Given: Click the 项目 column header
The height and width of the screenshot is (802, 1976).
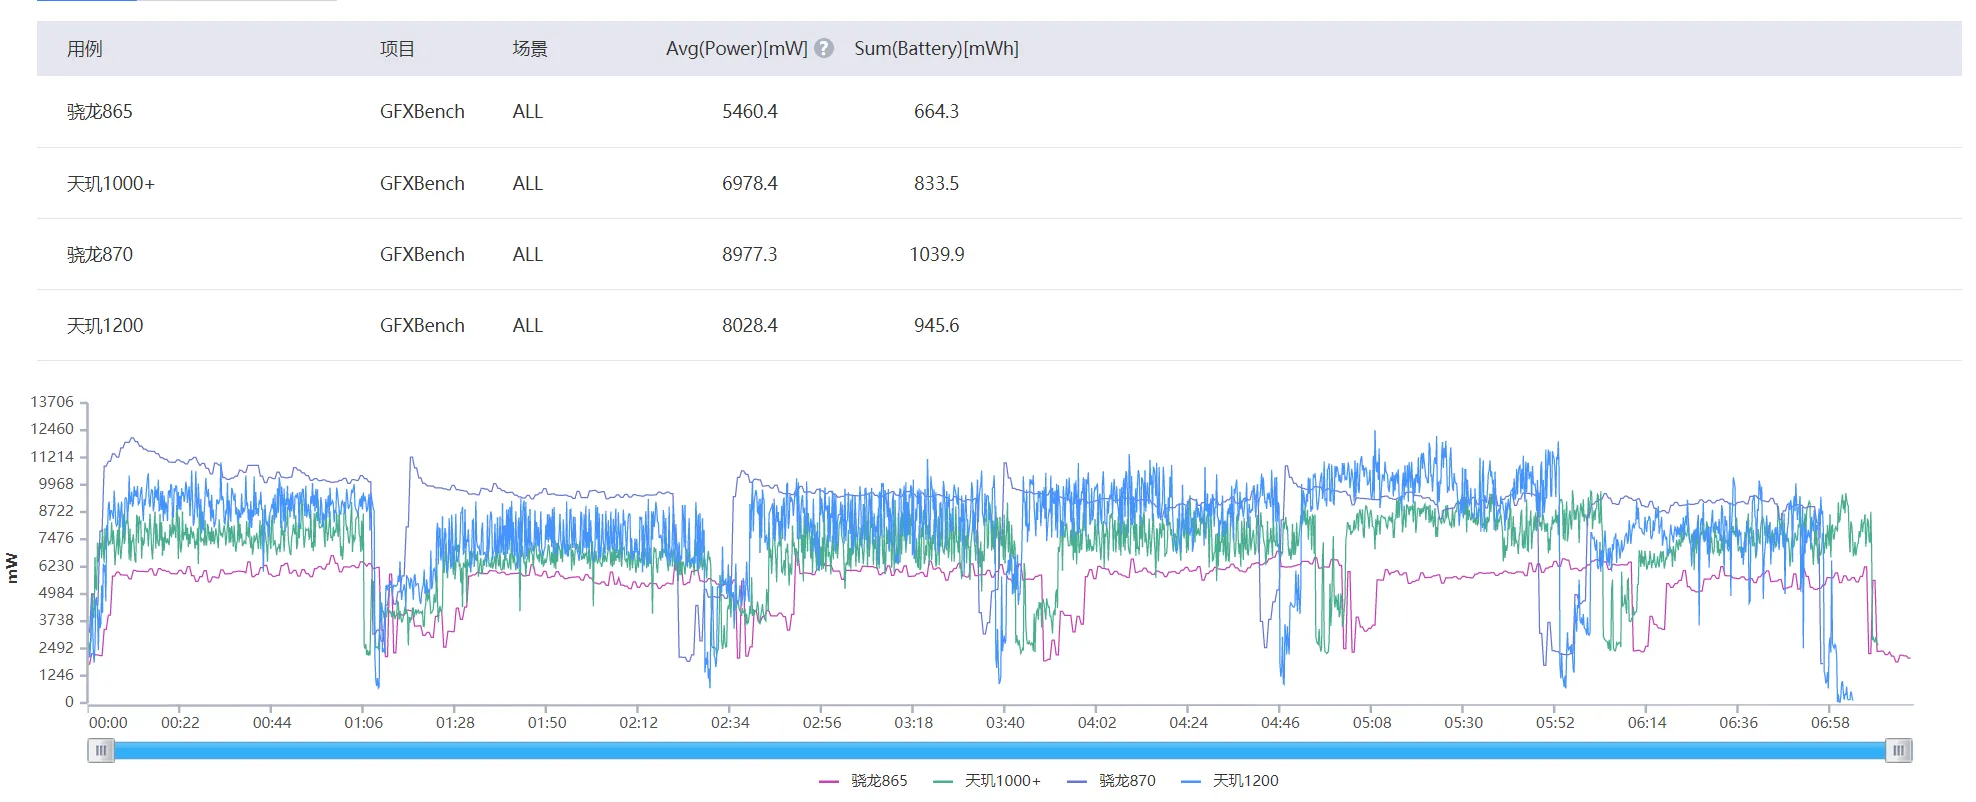Looking at the screenshot, I should [397, 49].
